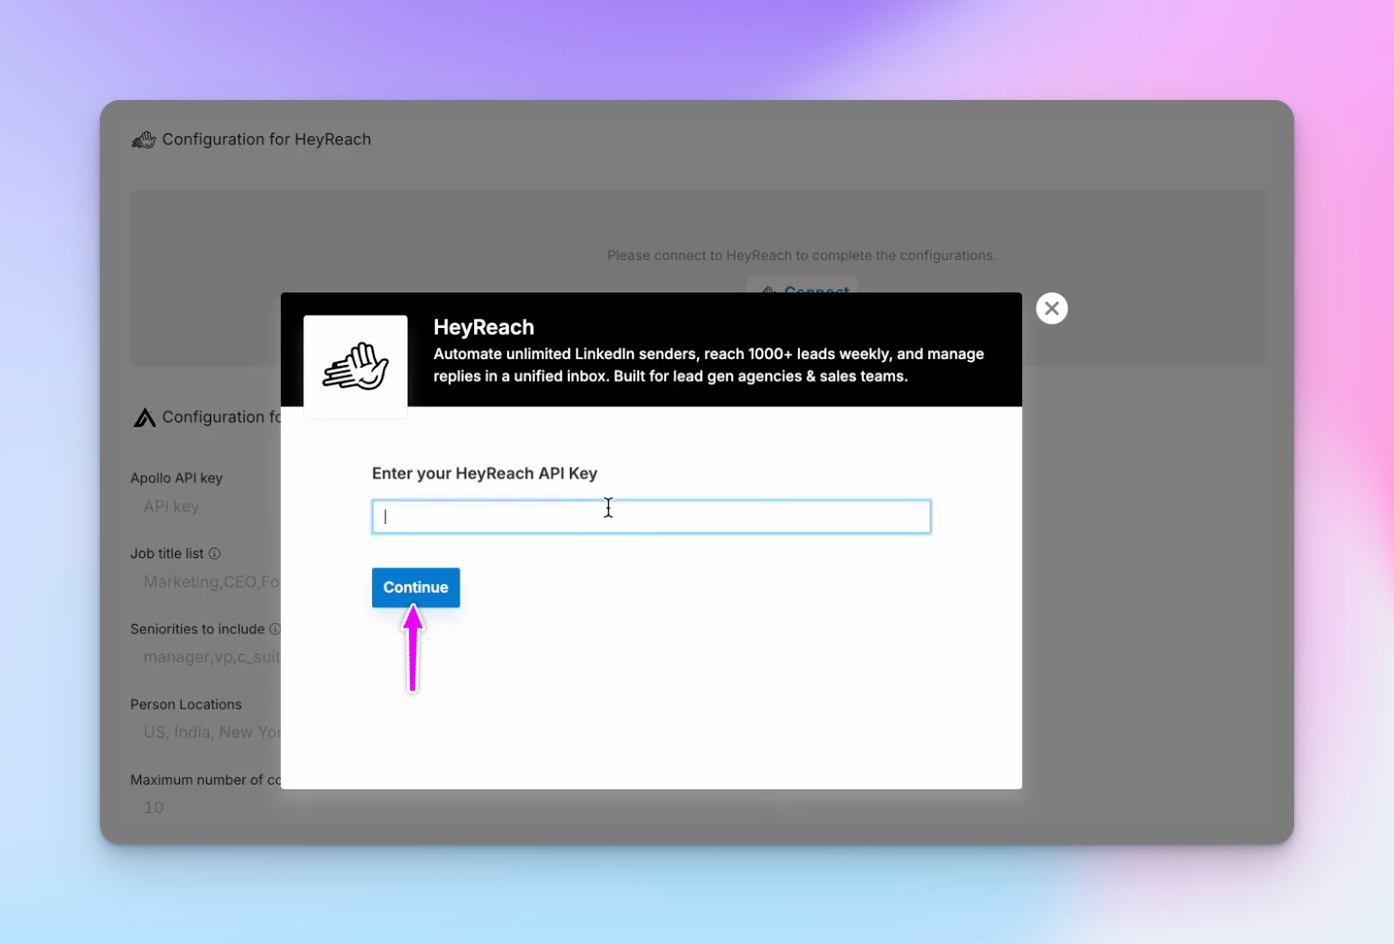Image resolution: width=1394 pixels, height=944 pixels.
Task: Click the Apollo icon beside Configuration heading
Action: click(x=145, y=417)
